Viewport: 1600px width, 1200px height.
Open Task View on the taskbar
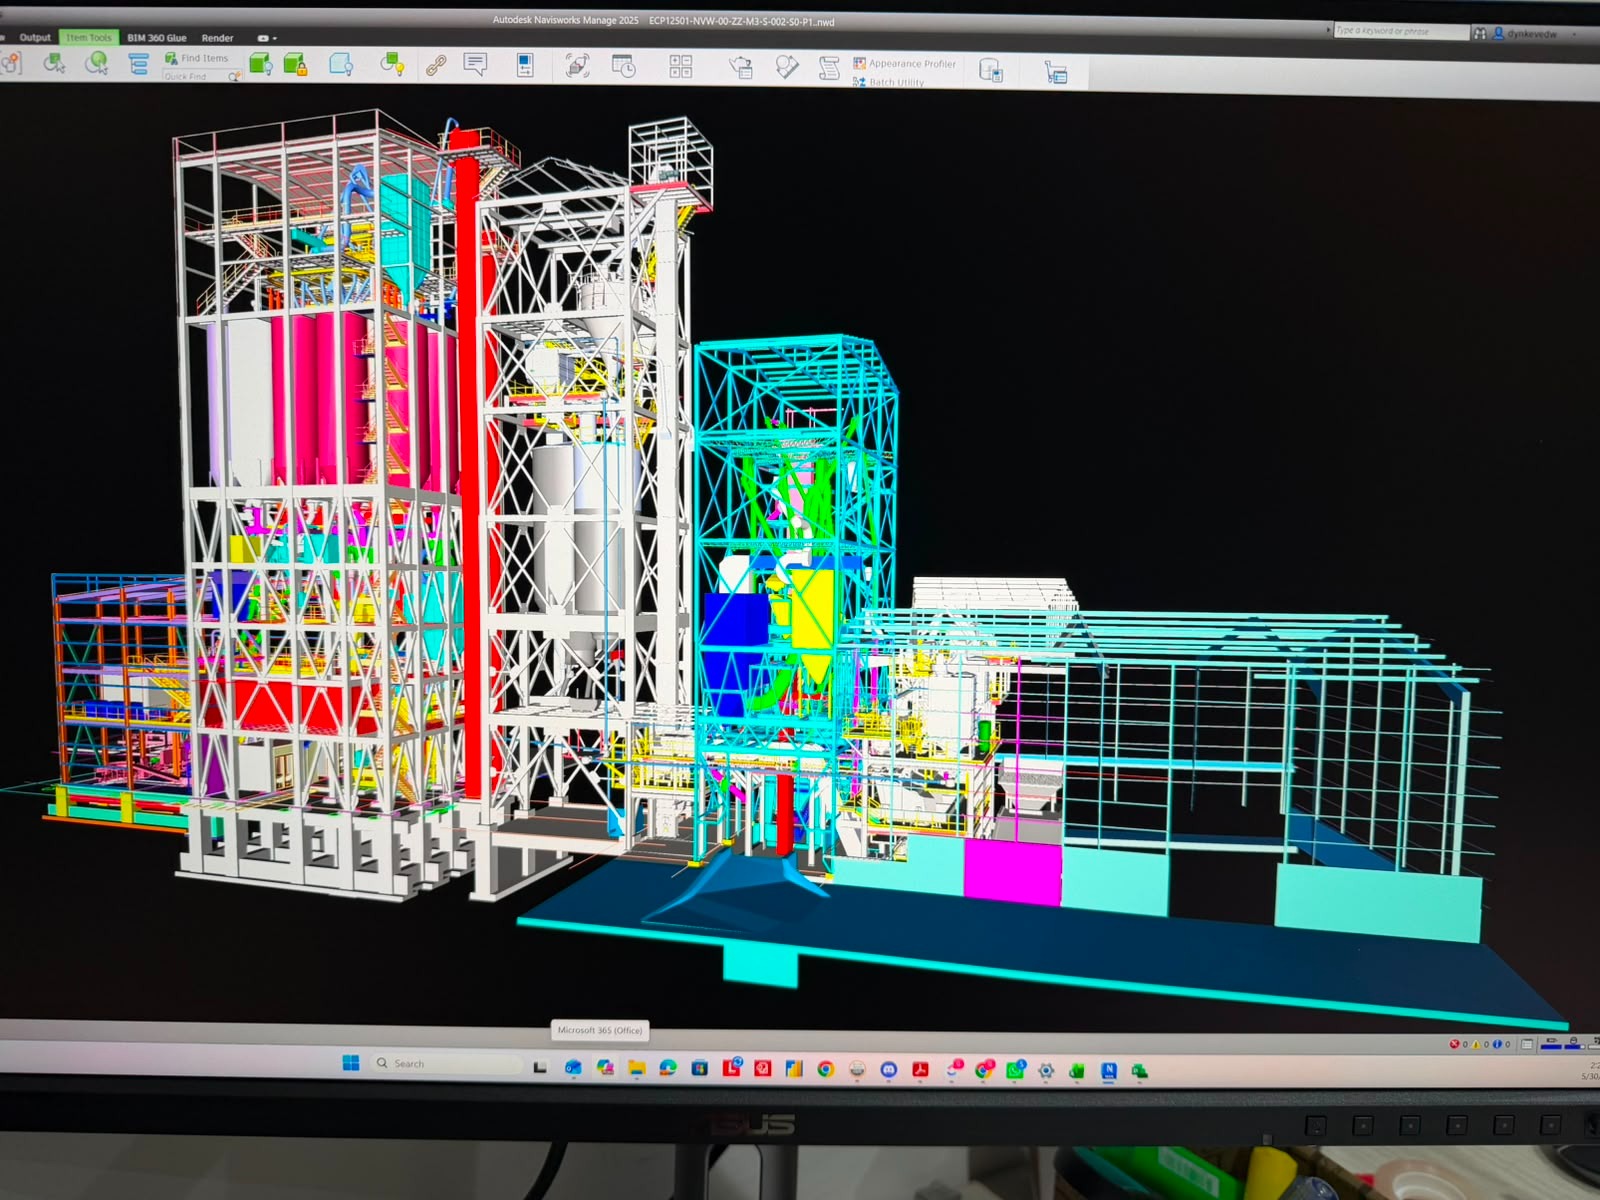click(540, 1067)
